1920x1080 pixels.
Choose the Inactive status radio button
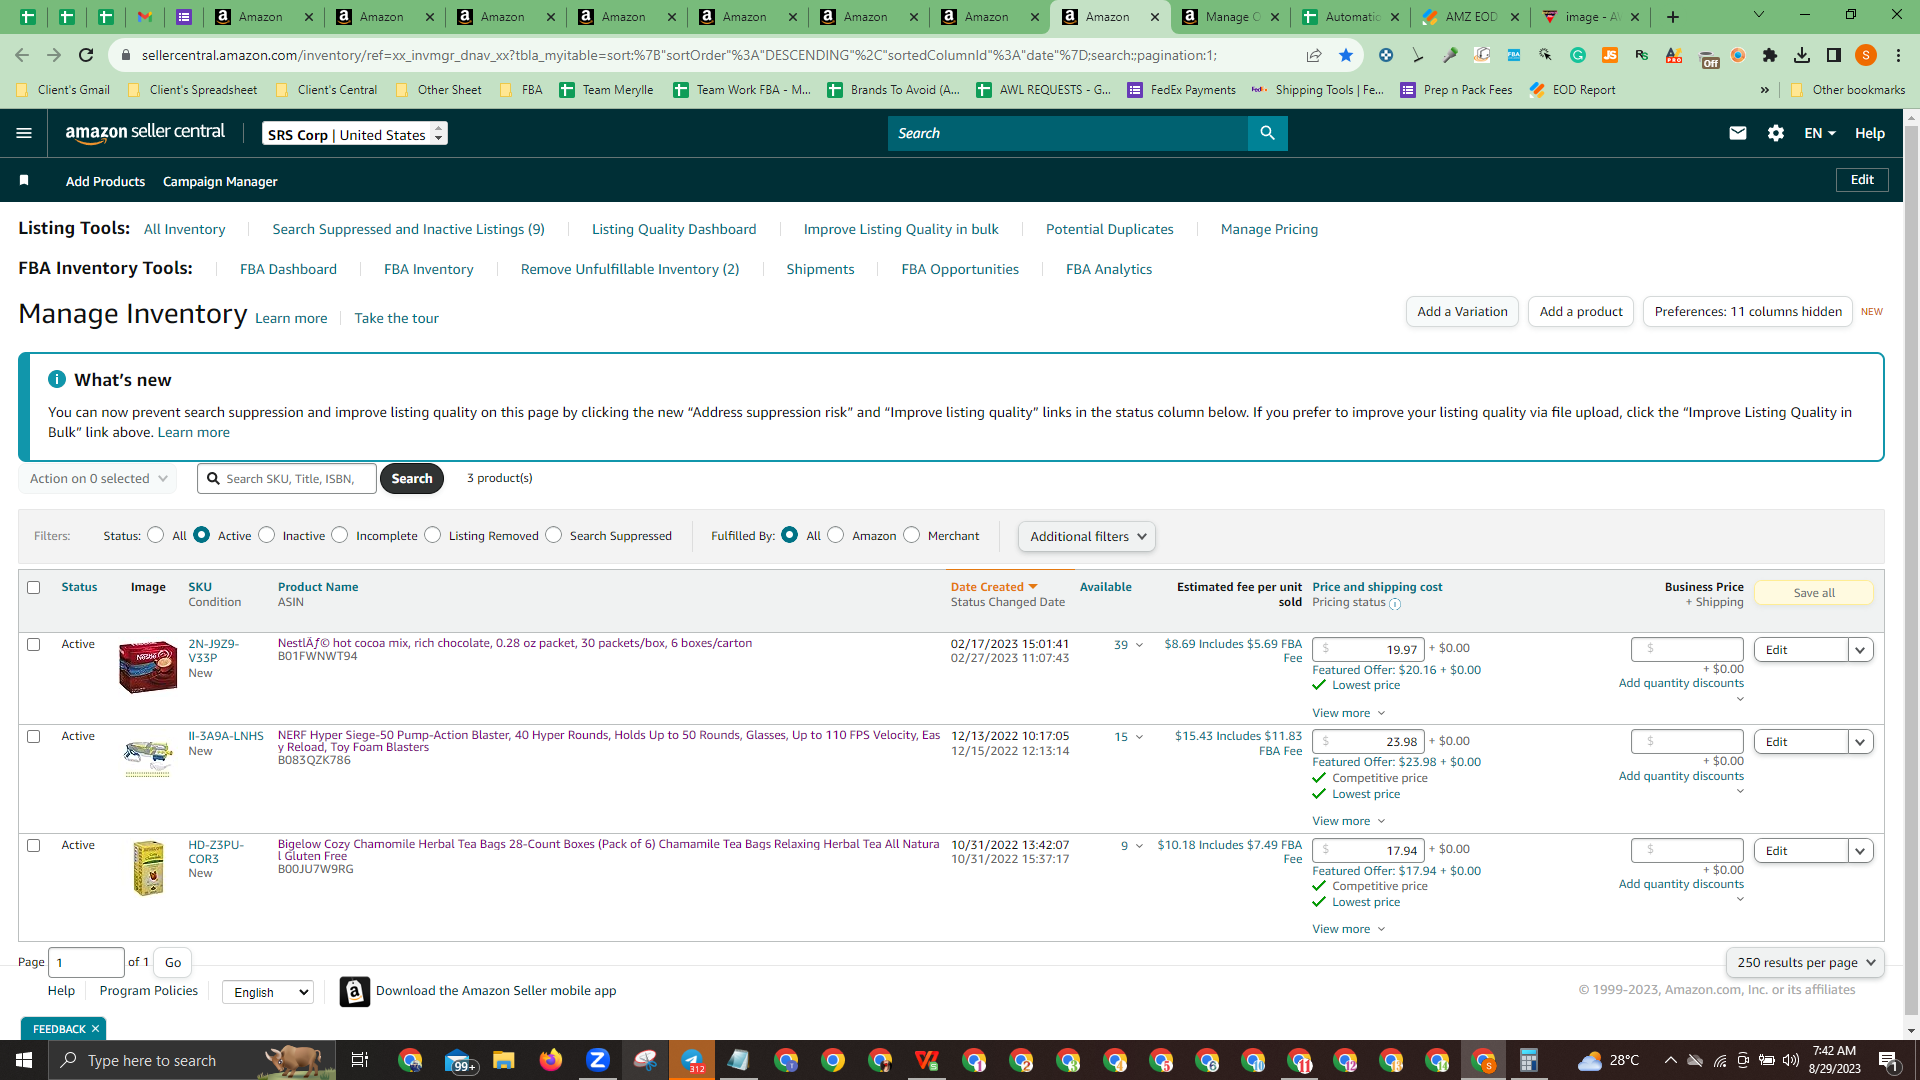tap(267, 535)
